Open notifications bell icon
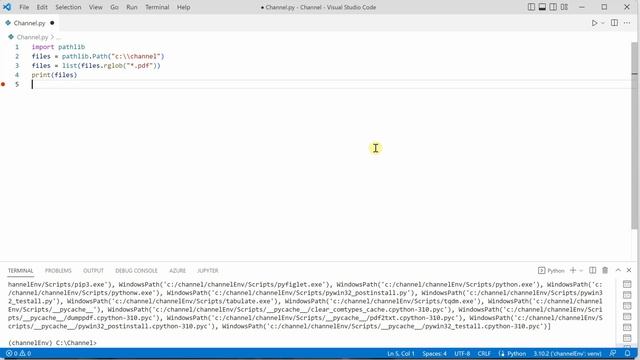 627,353
